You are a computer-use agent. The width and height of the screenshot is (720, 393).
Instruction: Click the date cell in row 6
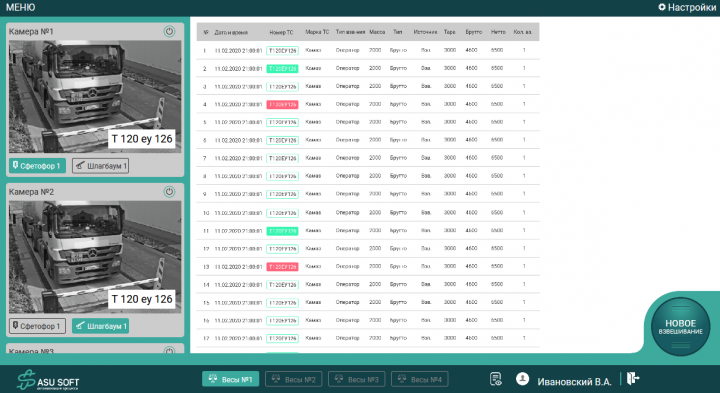point(238,140)
